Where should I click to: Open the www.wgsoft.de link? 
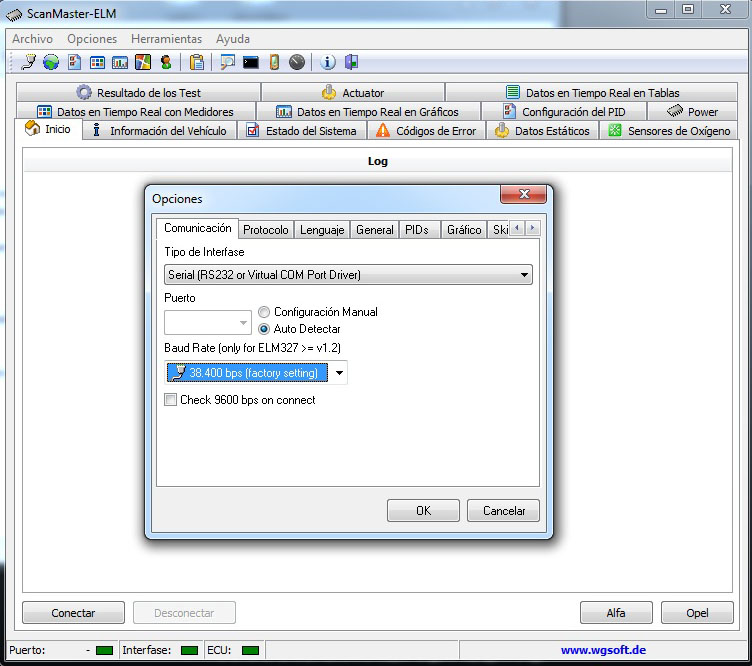[x=602, y=650]
